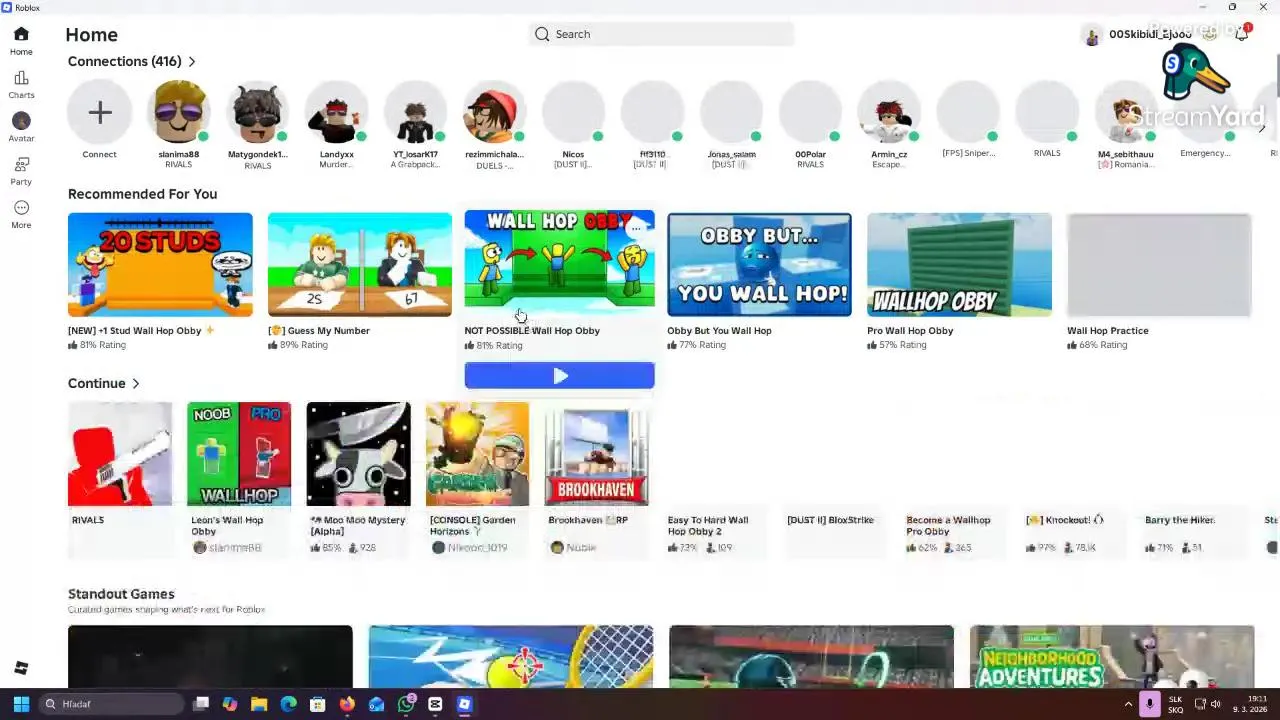Viewport: 1280px width, 720px height.
Task: Open Landyxx's connection avatar
Action: pyautogui.click(x=337, y=113)
